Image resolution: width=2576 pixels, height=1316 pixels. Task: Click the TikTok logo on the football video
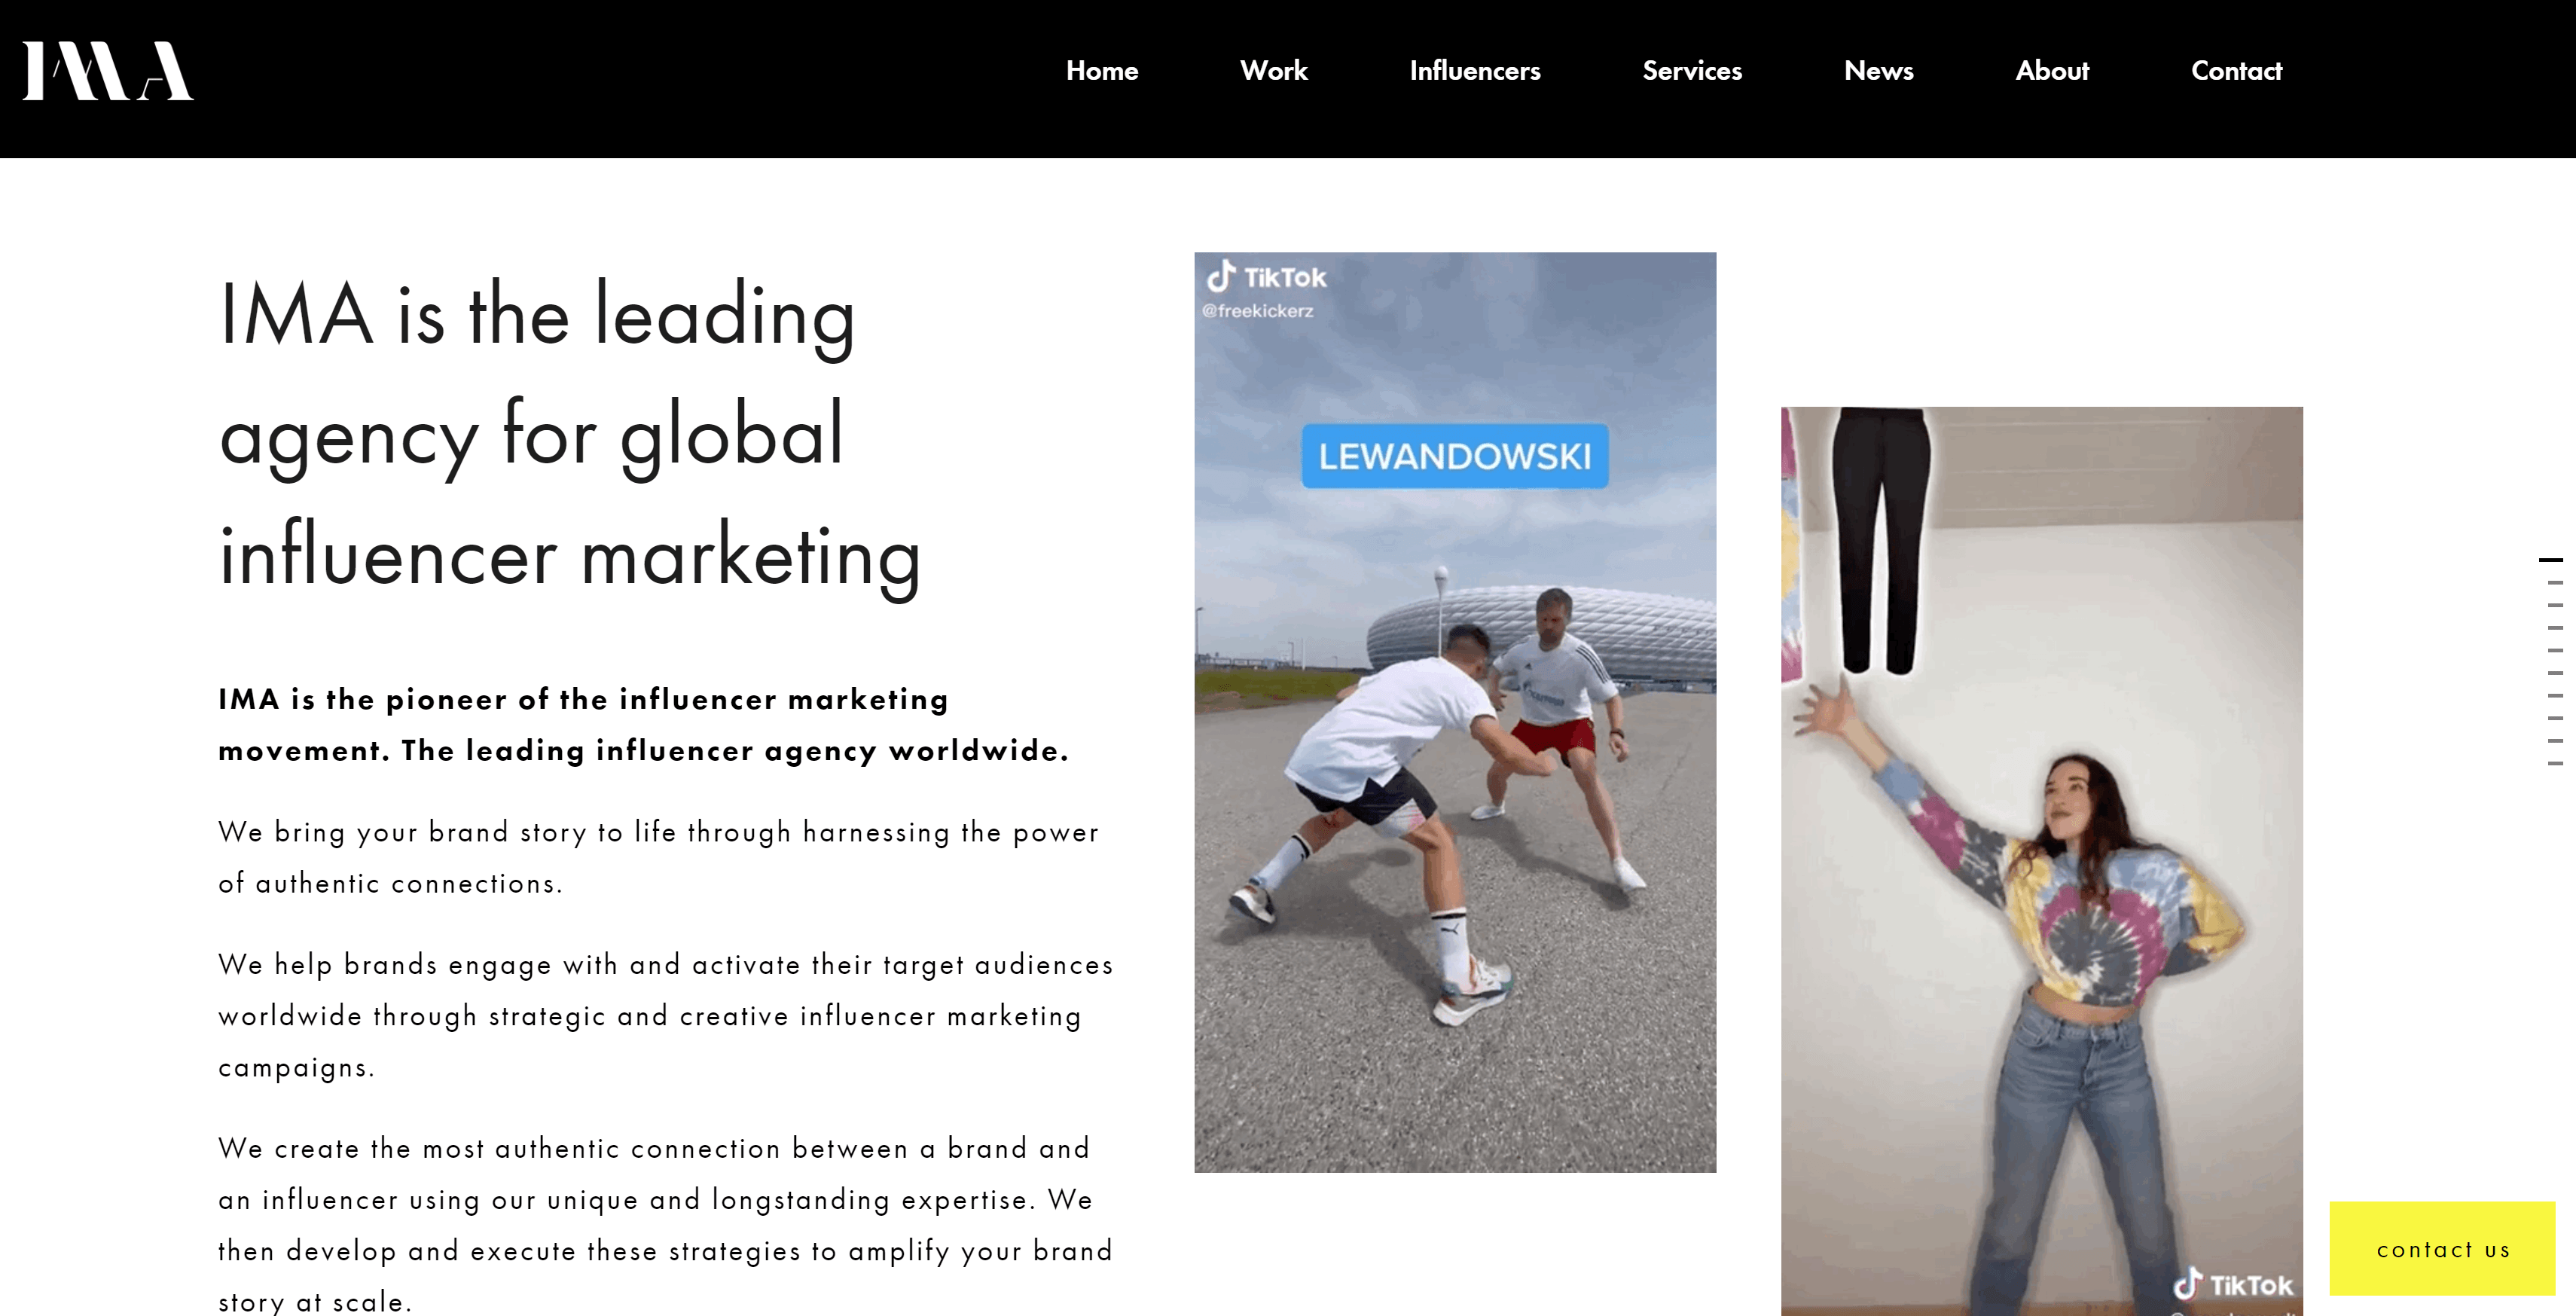(1266, 277)
